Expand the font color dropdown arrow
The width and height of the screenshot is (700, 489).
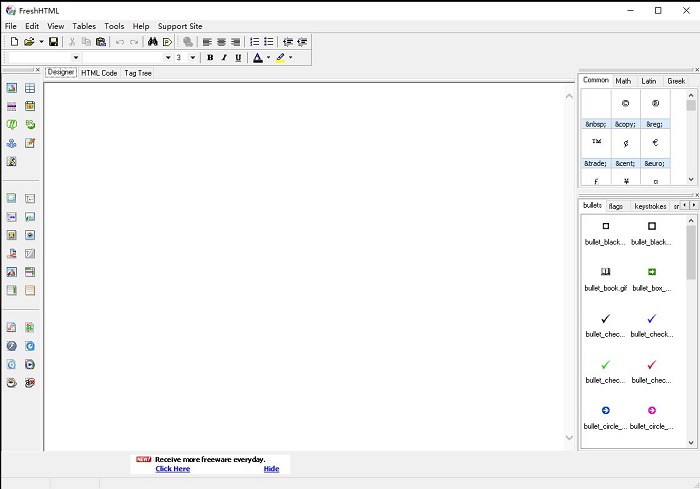tap(268, 58)
